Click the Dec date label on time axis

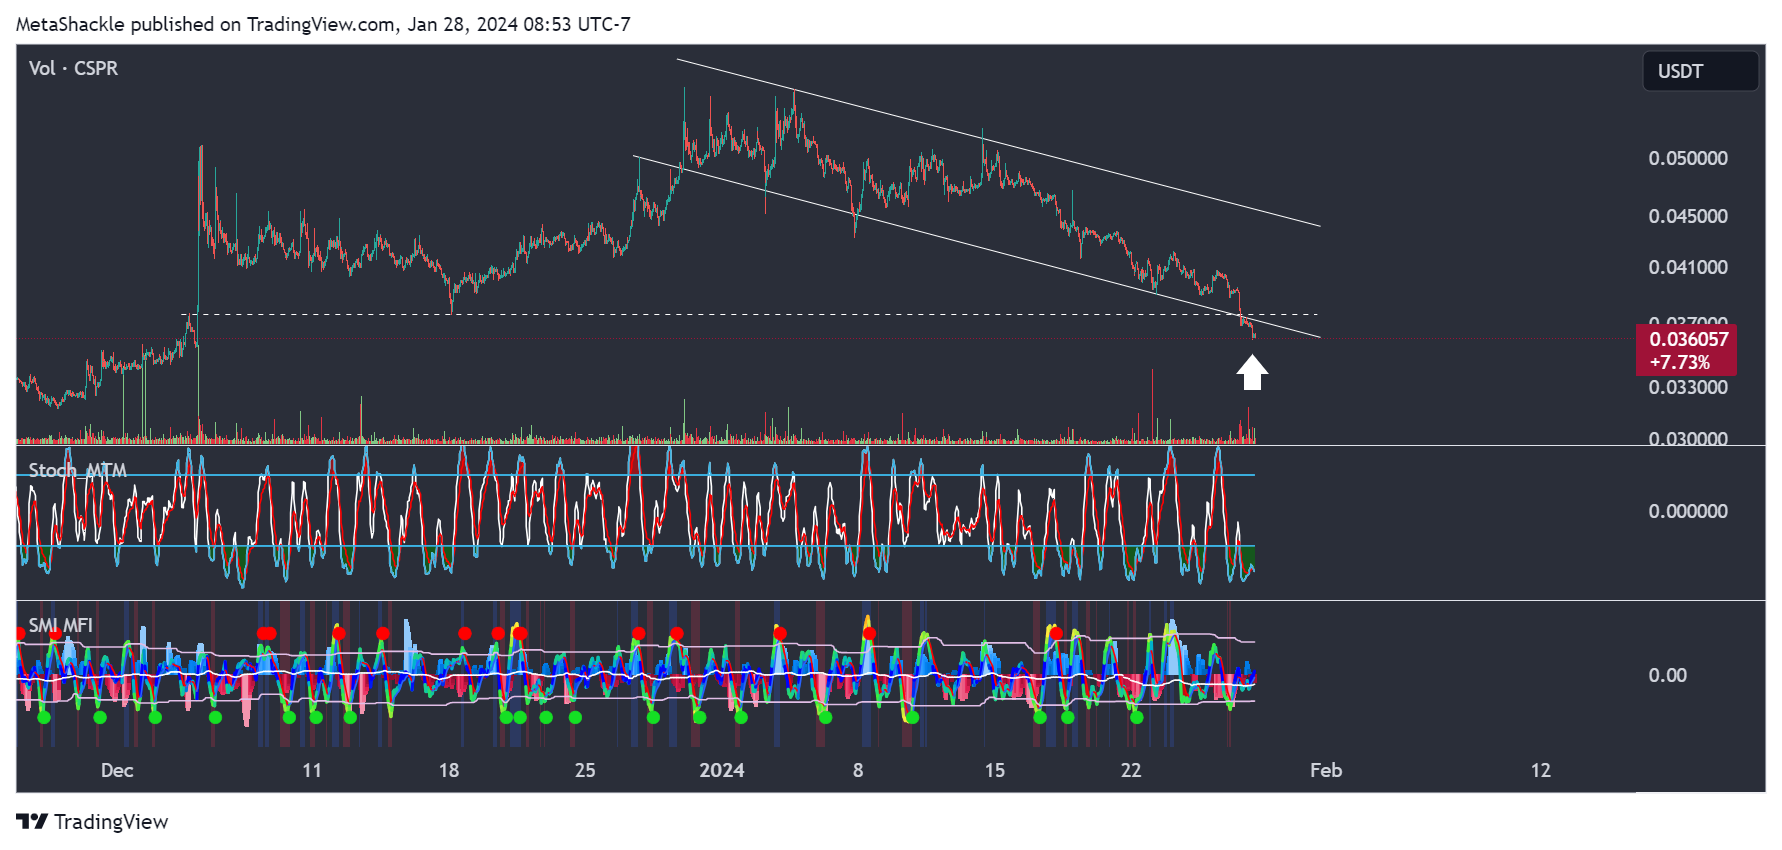pyautogui.click(x=117, y=770)
